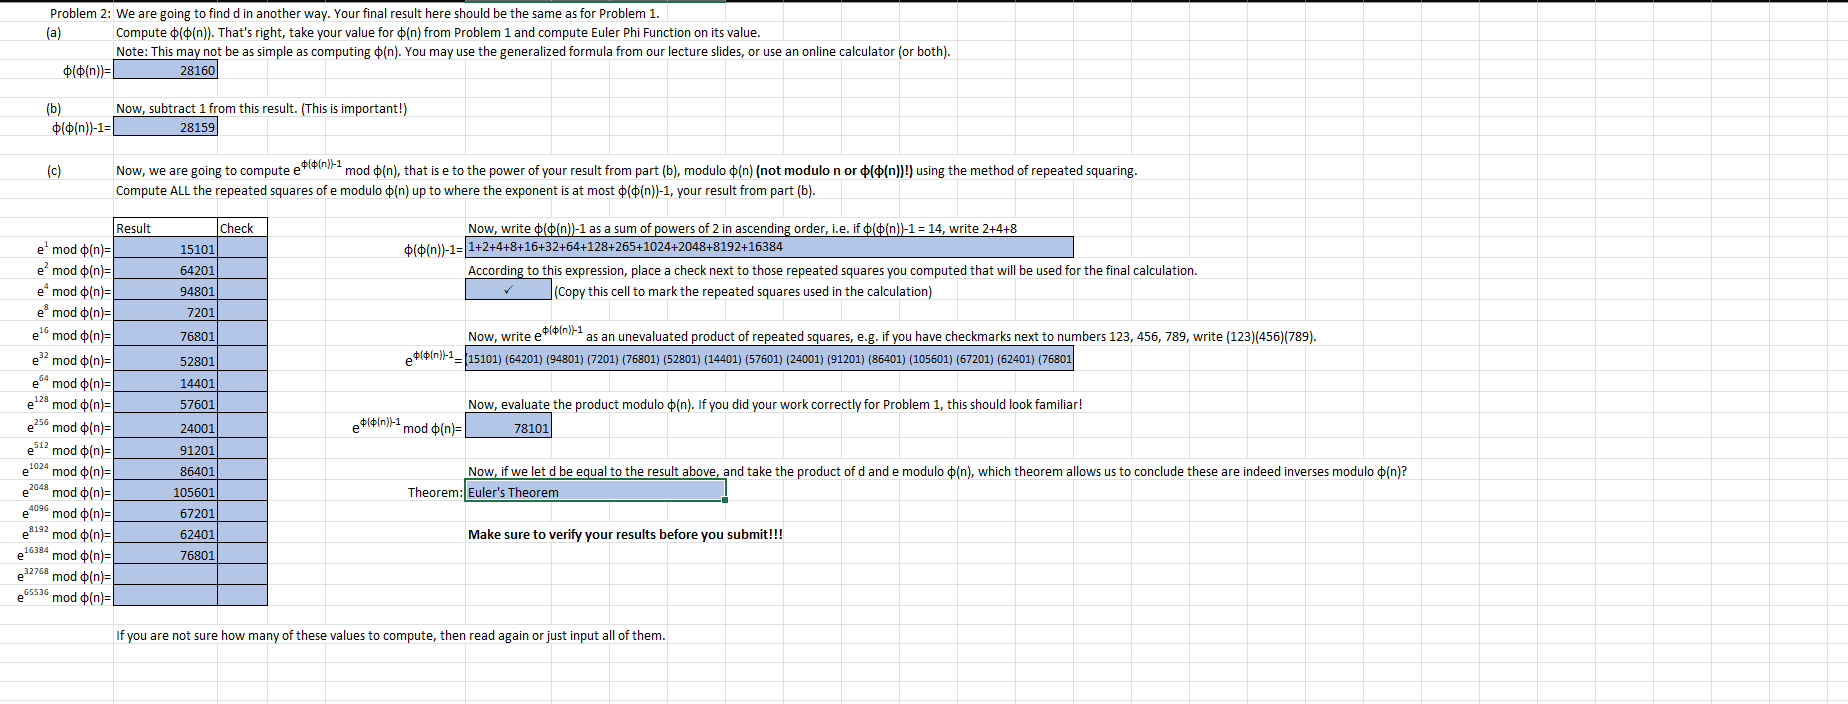Select the final result cell showing 78101
This screenshot has width=1848, height=704.
(508, 427)
